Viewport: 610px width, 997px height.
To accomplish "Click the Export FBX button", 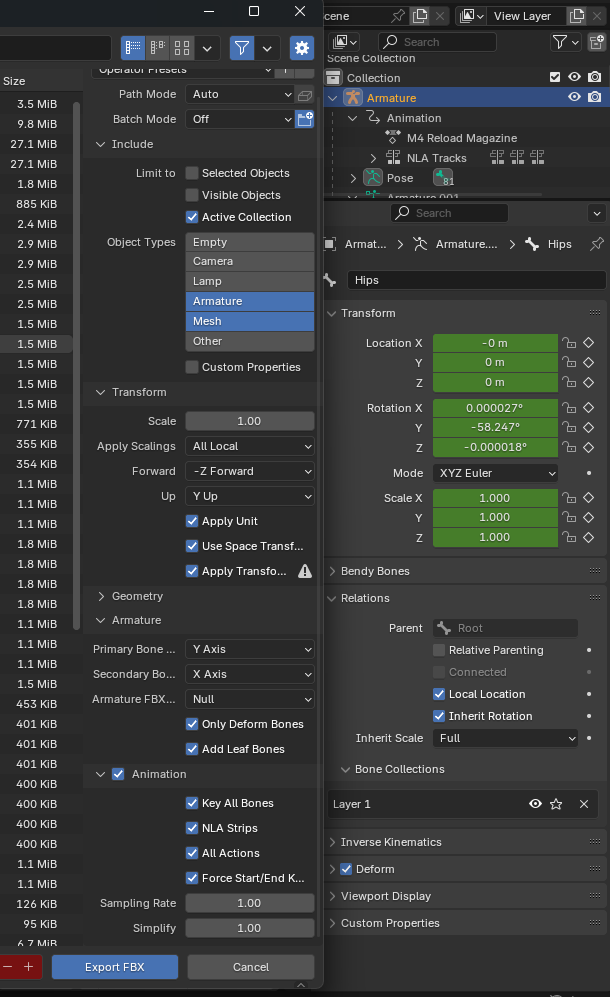I will pyautogui.click(x=114, y=967).
